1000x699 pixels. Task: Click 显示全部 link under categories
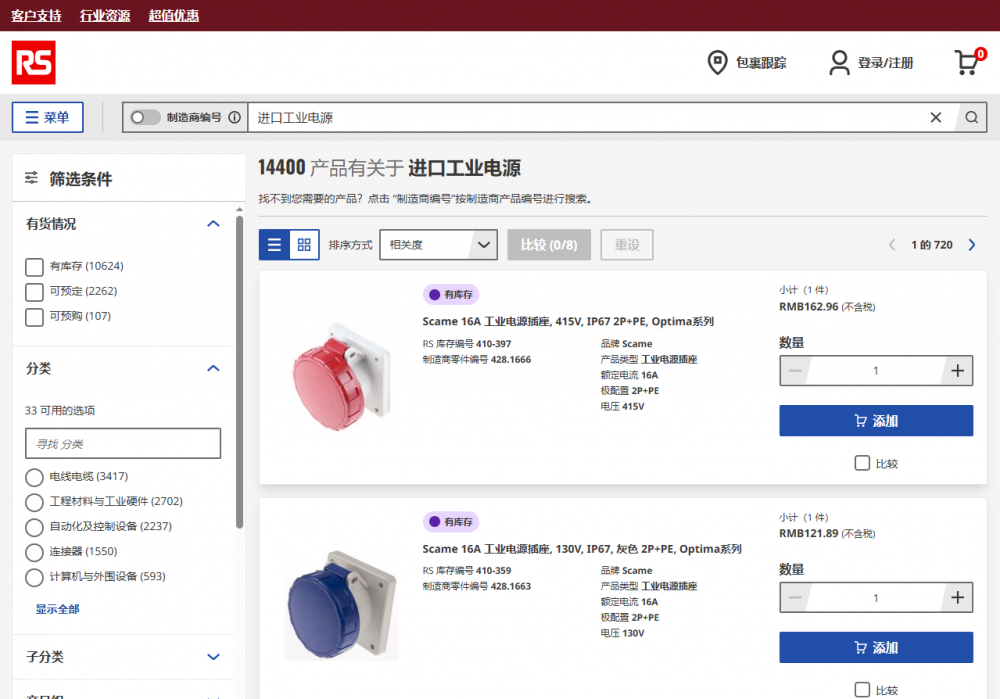[x=57, y=609]
